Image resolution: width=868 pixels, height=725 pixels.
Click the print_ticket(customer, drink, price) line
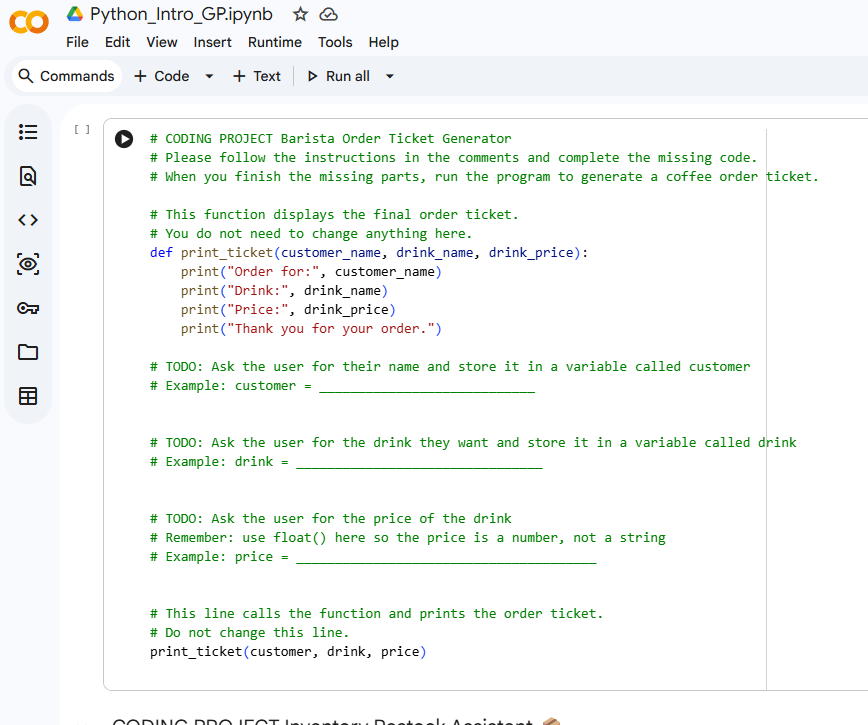tap(288, 652)
